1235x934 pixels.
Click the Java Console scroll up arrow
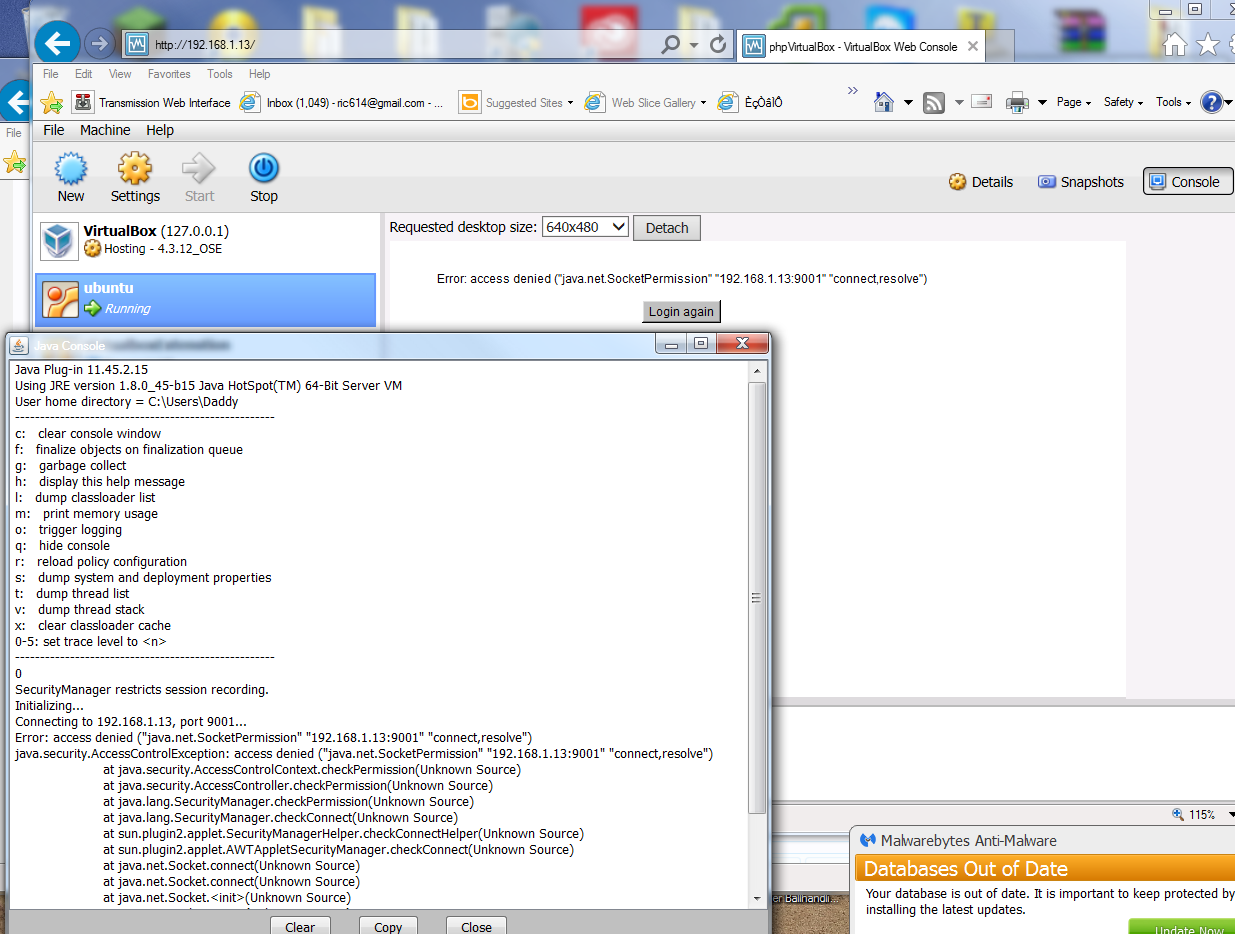click(757, 370)
